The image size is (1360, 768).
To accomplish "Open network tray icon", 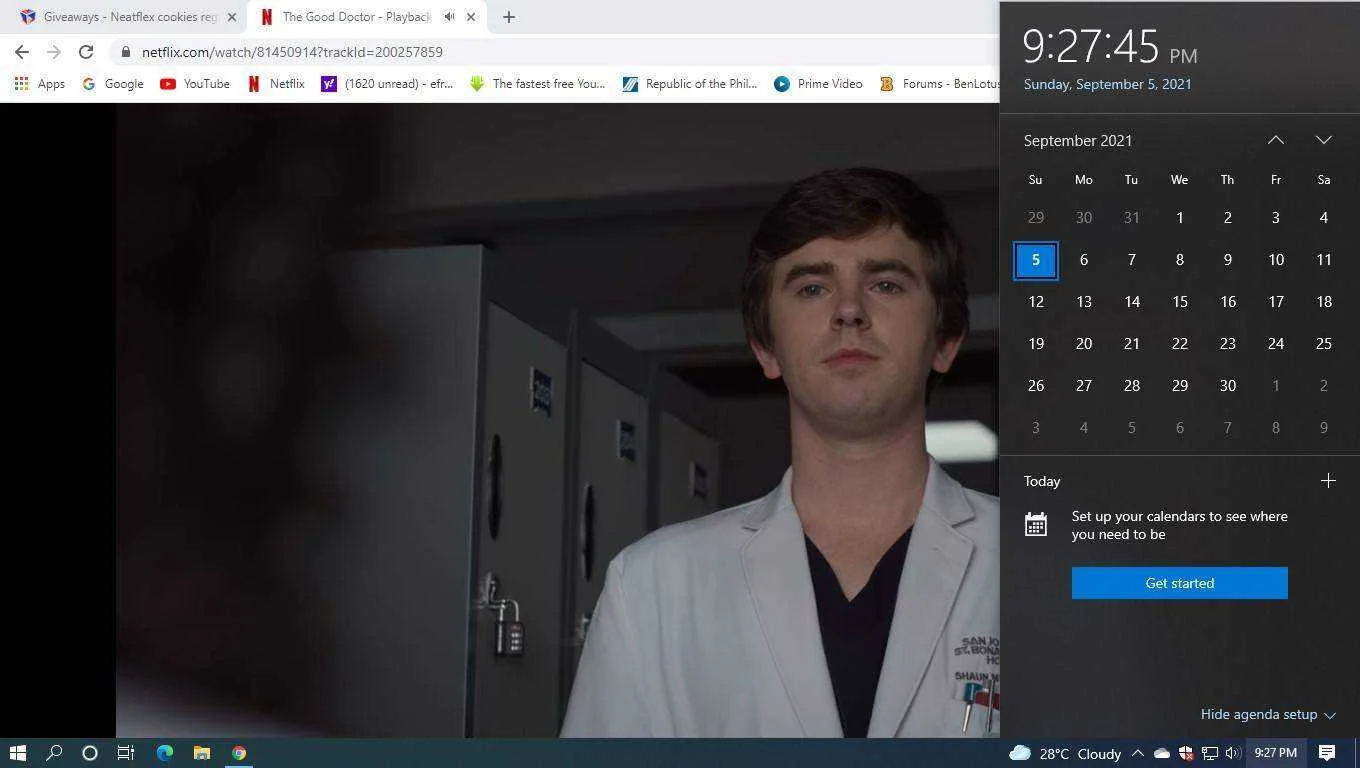I will (x=1209, y=753).
